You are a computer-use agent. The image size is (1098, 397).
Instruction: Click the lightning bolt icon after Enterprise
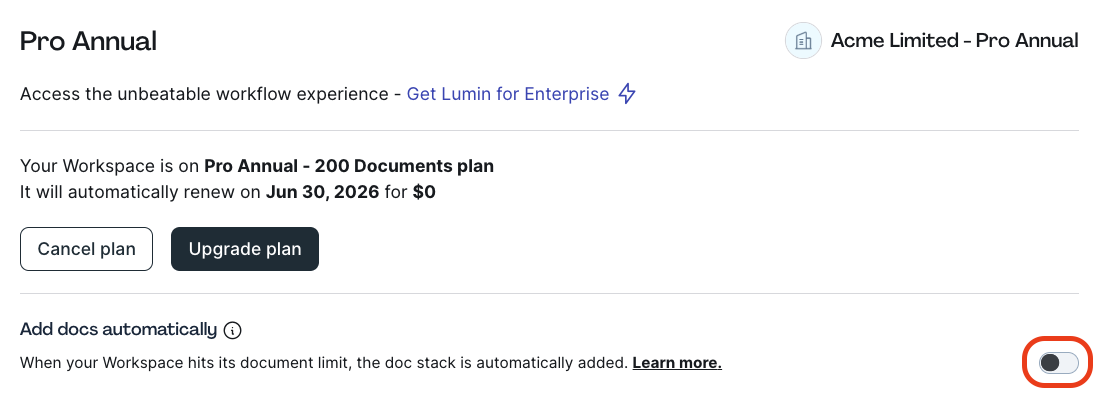pyautogui.click(x=627, y=94)
